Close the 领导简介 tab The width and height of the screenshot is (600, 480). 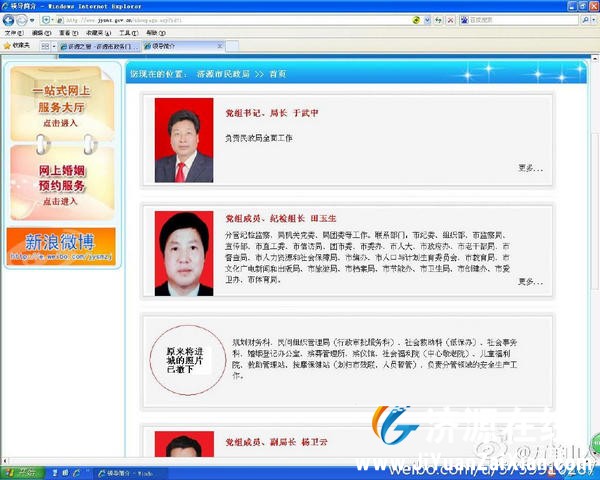[220, 46]
